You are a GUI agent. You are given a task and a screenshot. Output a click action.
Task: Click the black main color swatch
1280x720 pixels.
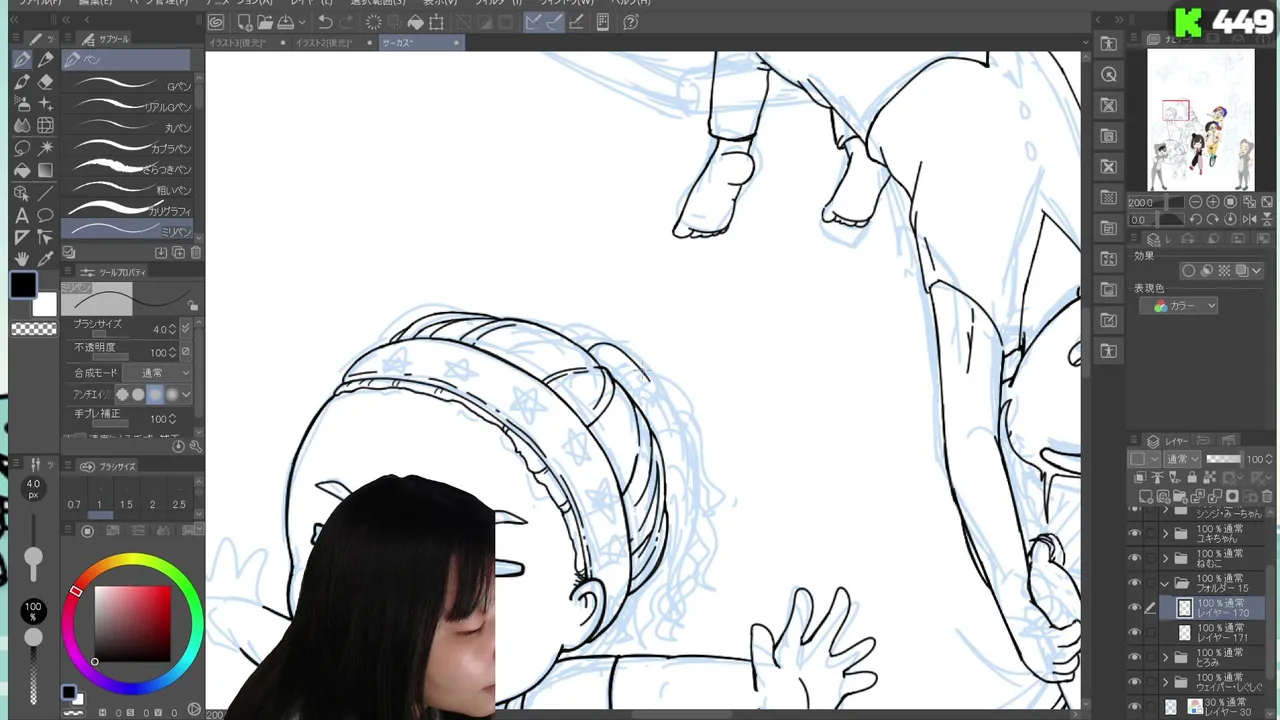tap(24, 285)
